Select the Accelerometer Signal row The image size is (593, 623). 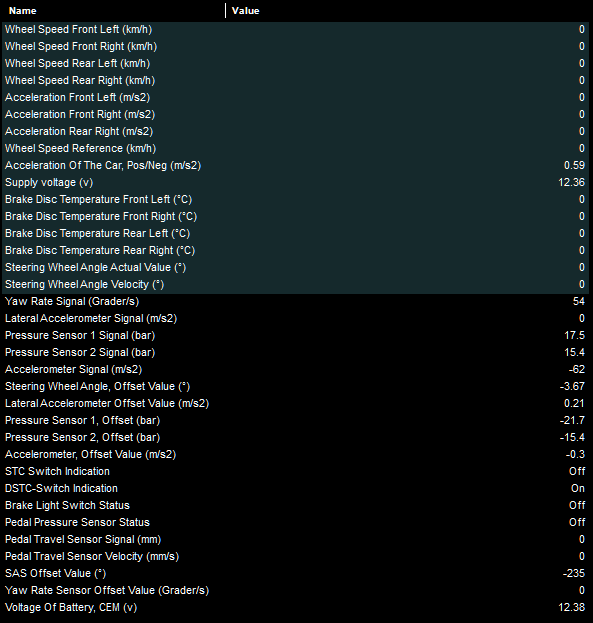click(x=296, y=370)
